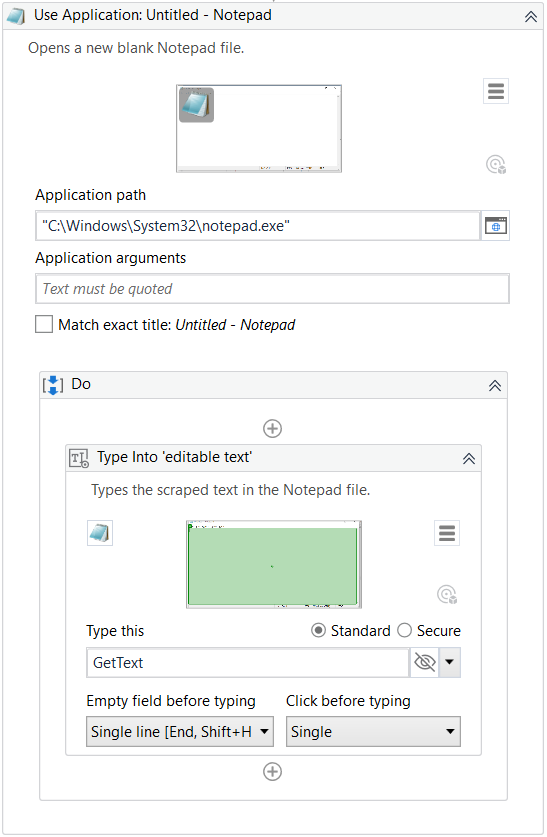547x837 pixels.
Task: Click the Notepad window thumbnail
Action: [259, 129]
